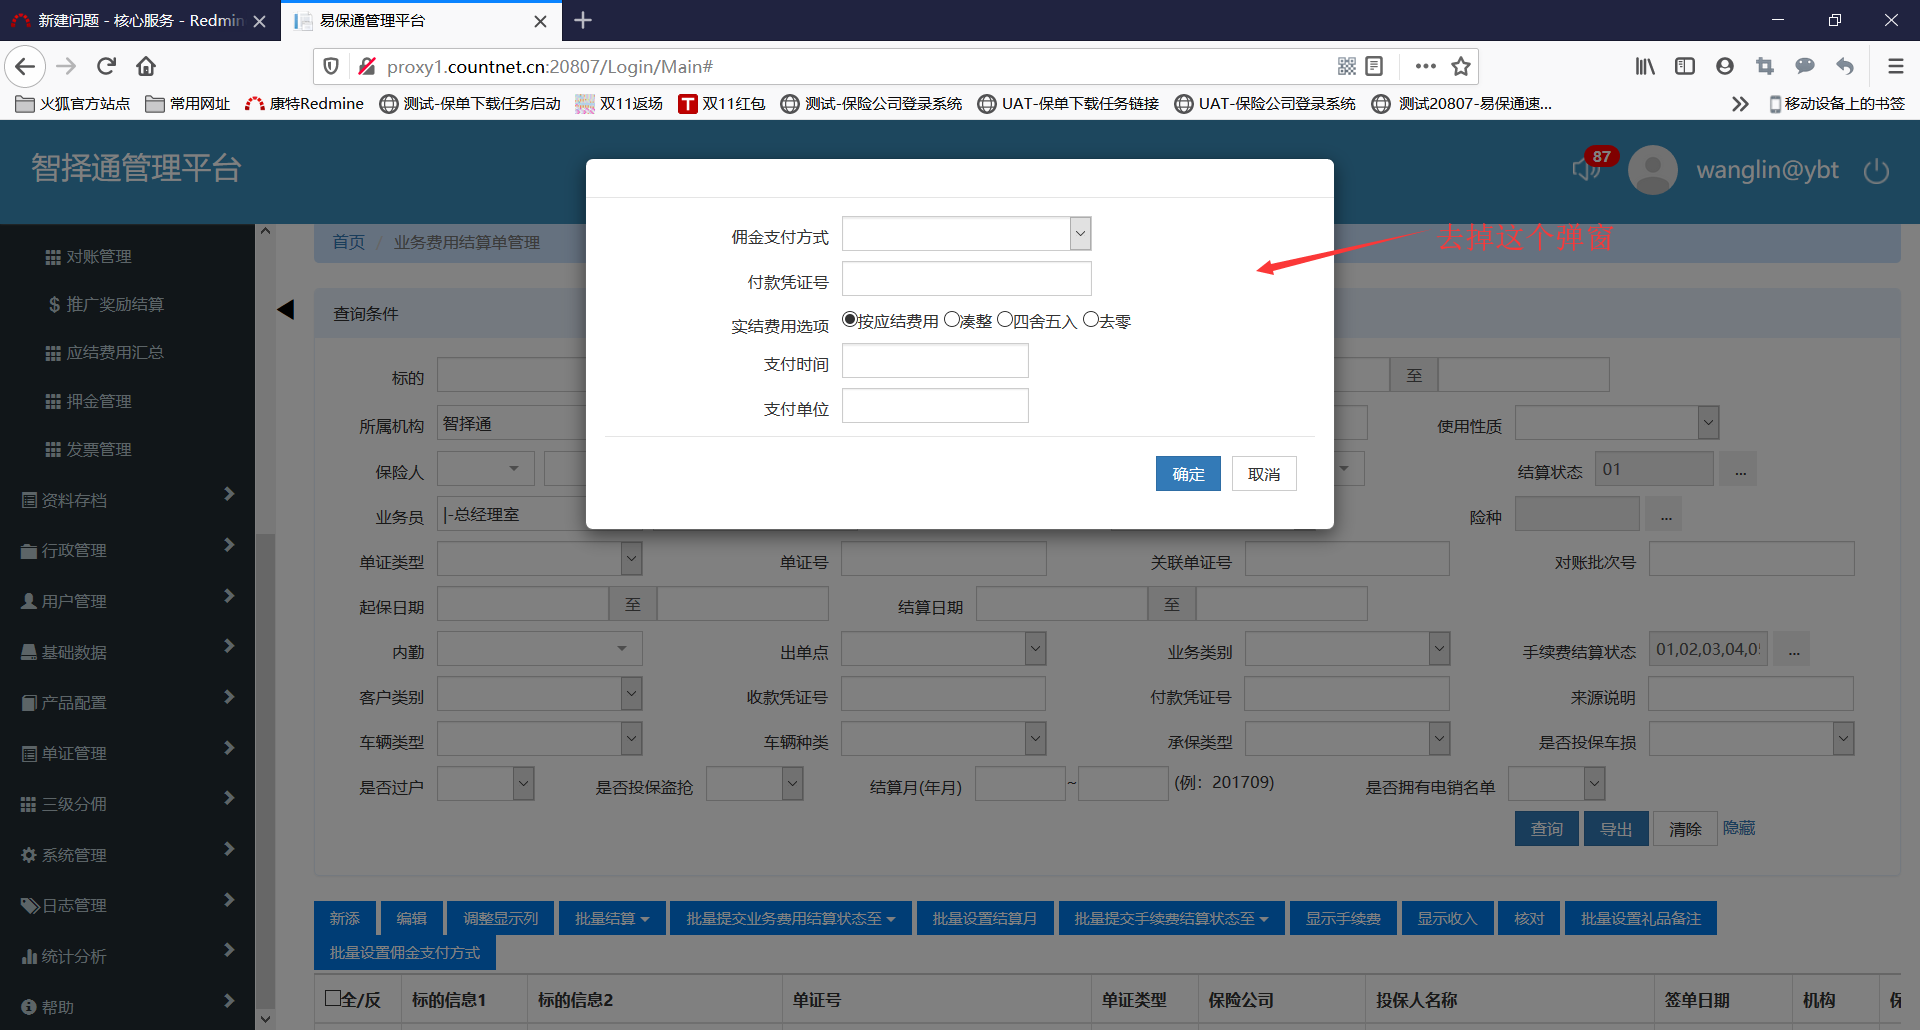Switch to the 新建问题 Redmine browser tab
The image size is (1920, 1030).
(140, 20)
